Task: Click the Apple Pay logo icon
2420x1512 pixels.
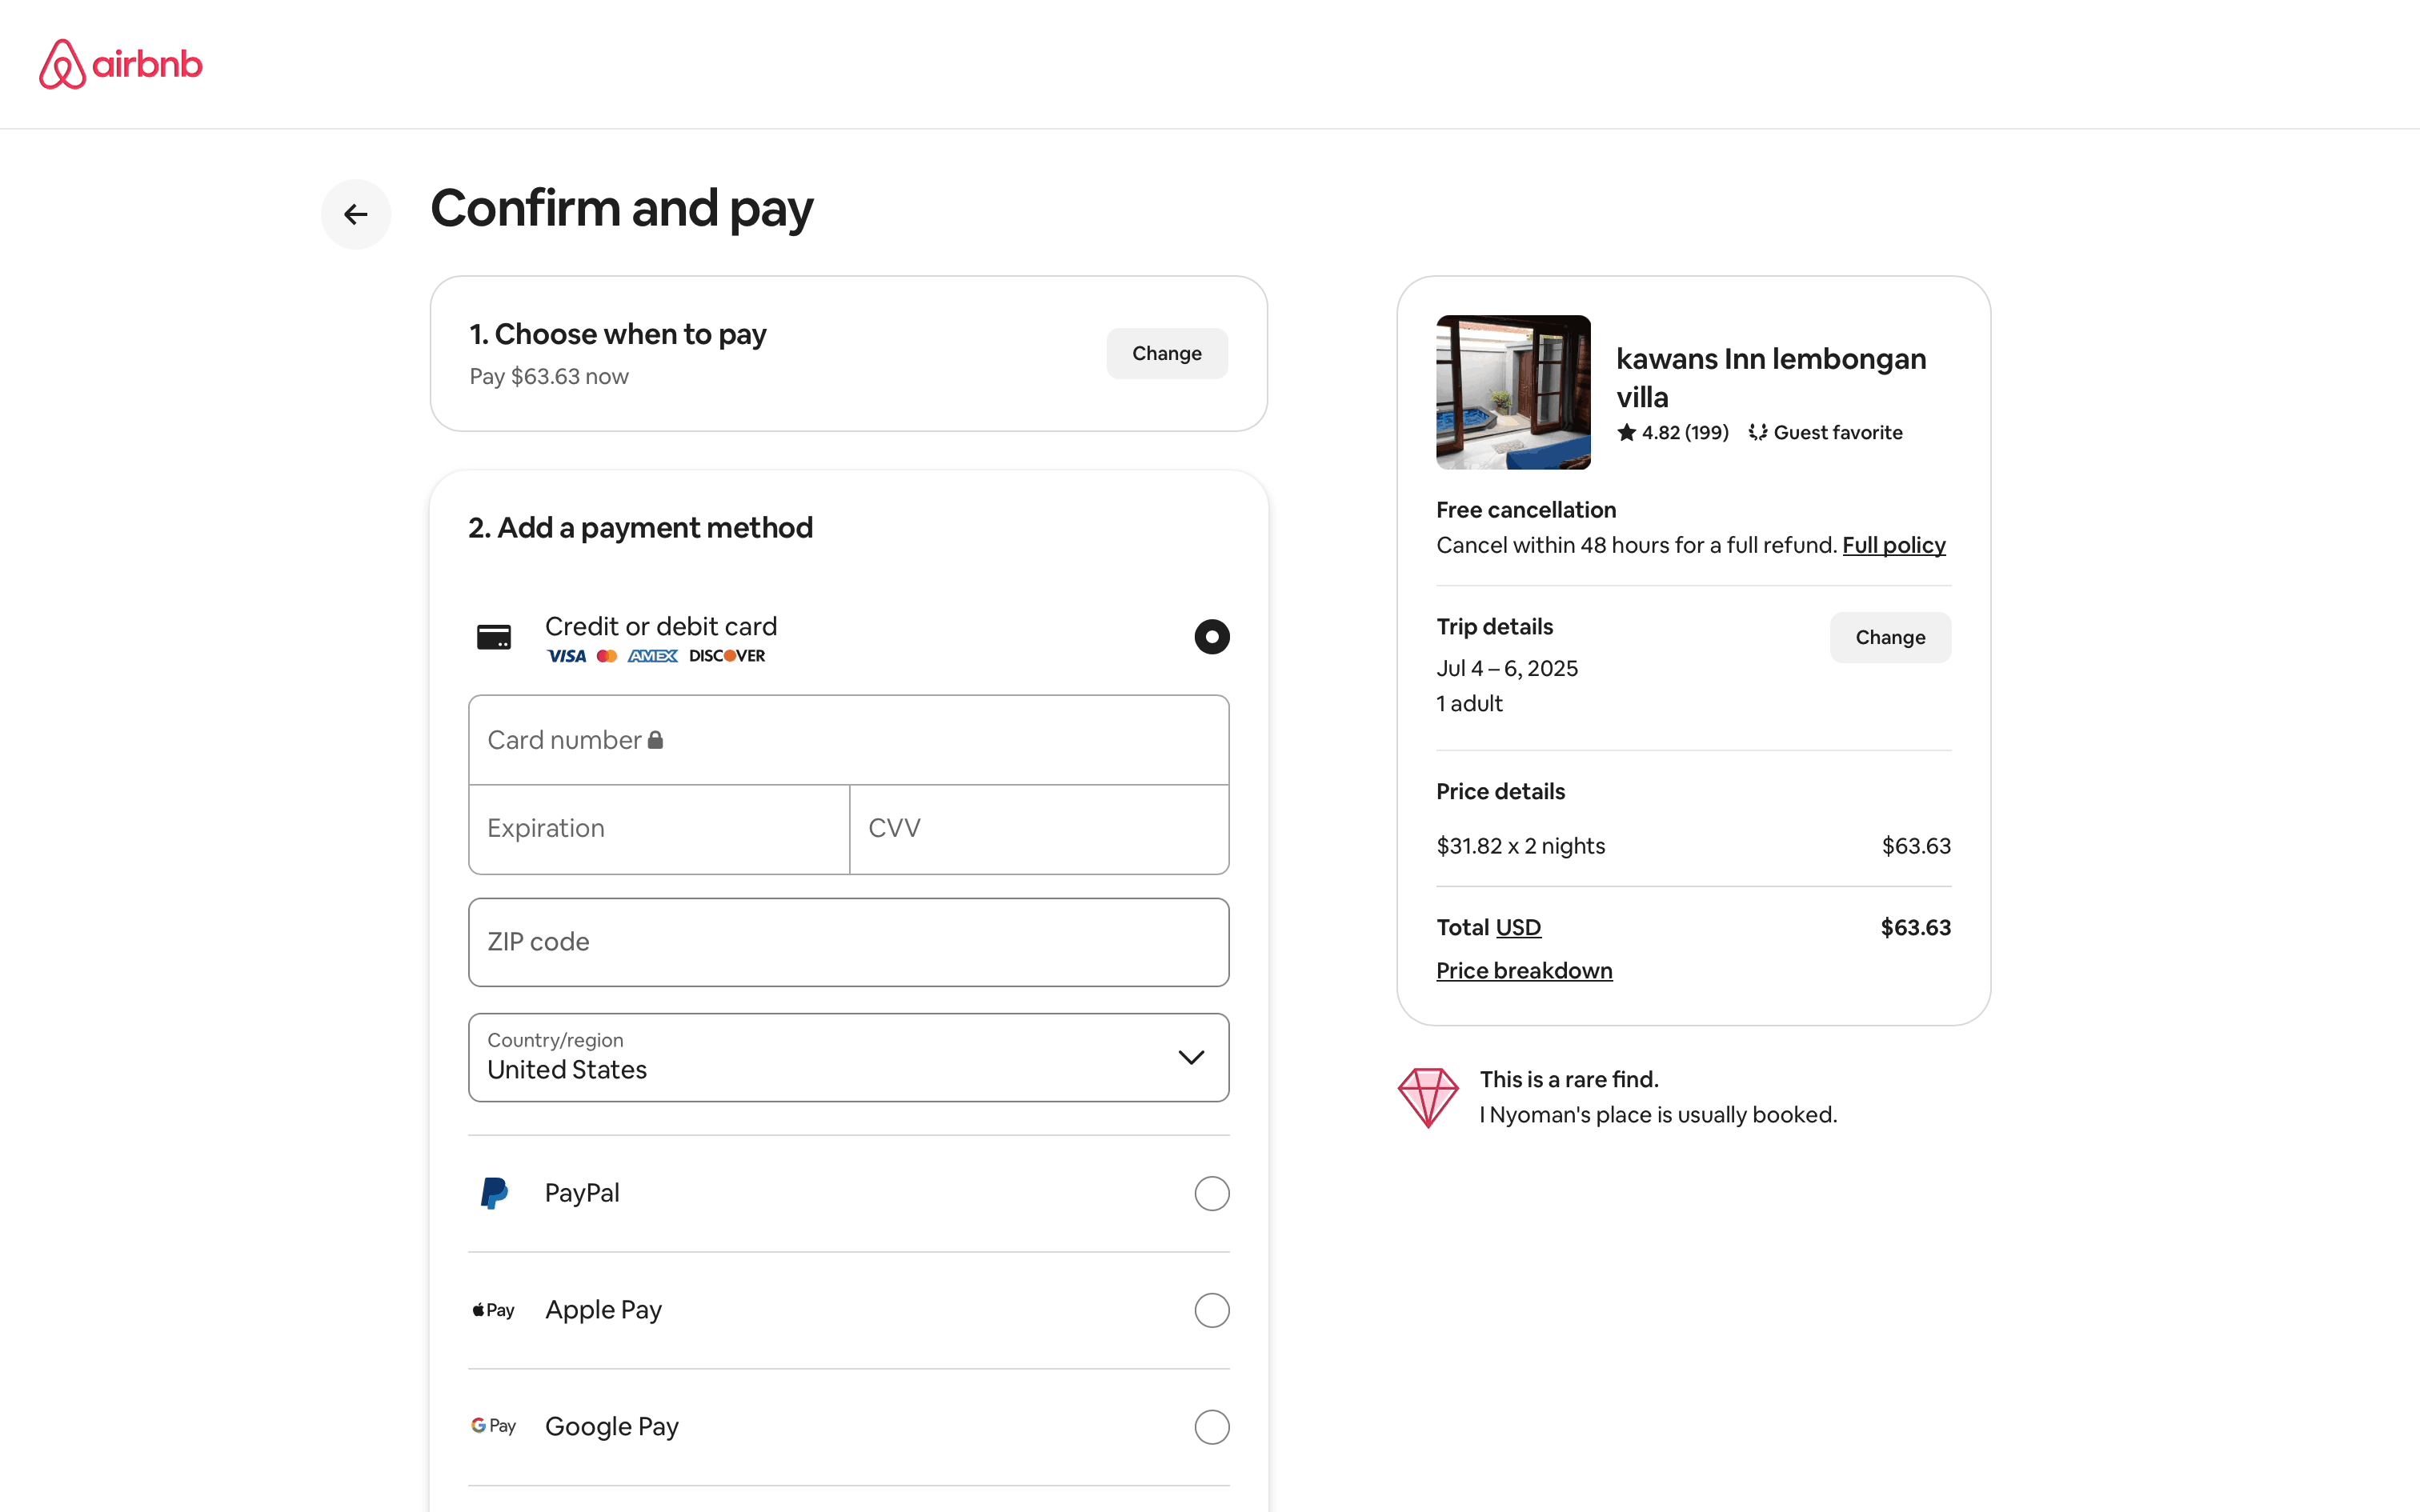Action: (x=494, y=1310)
